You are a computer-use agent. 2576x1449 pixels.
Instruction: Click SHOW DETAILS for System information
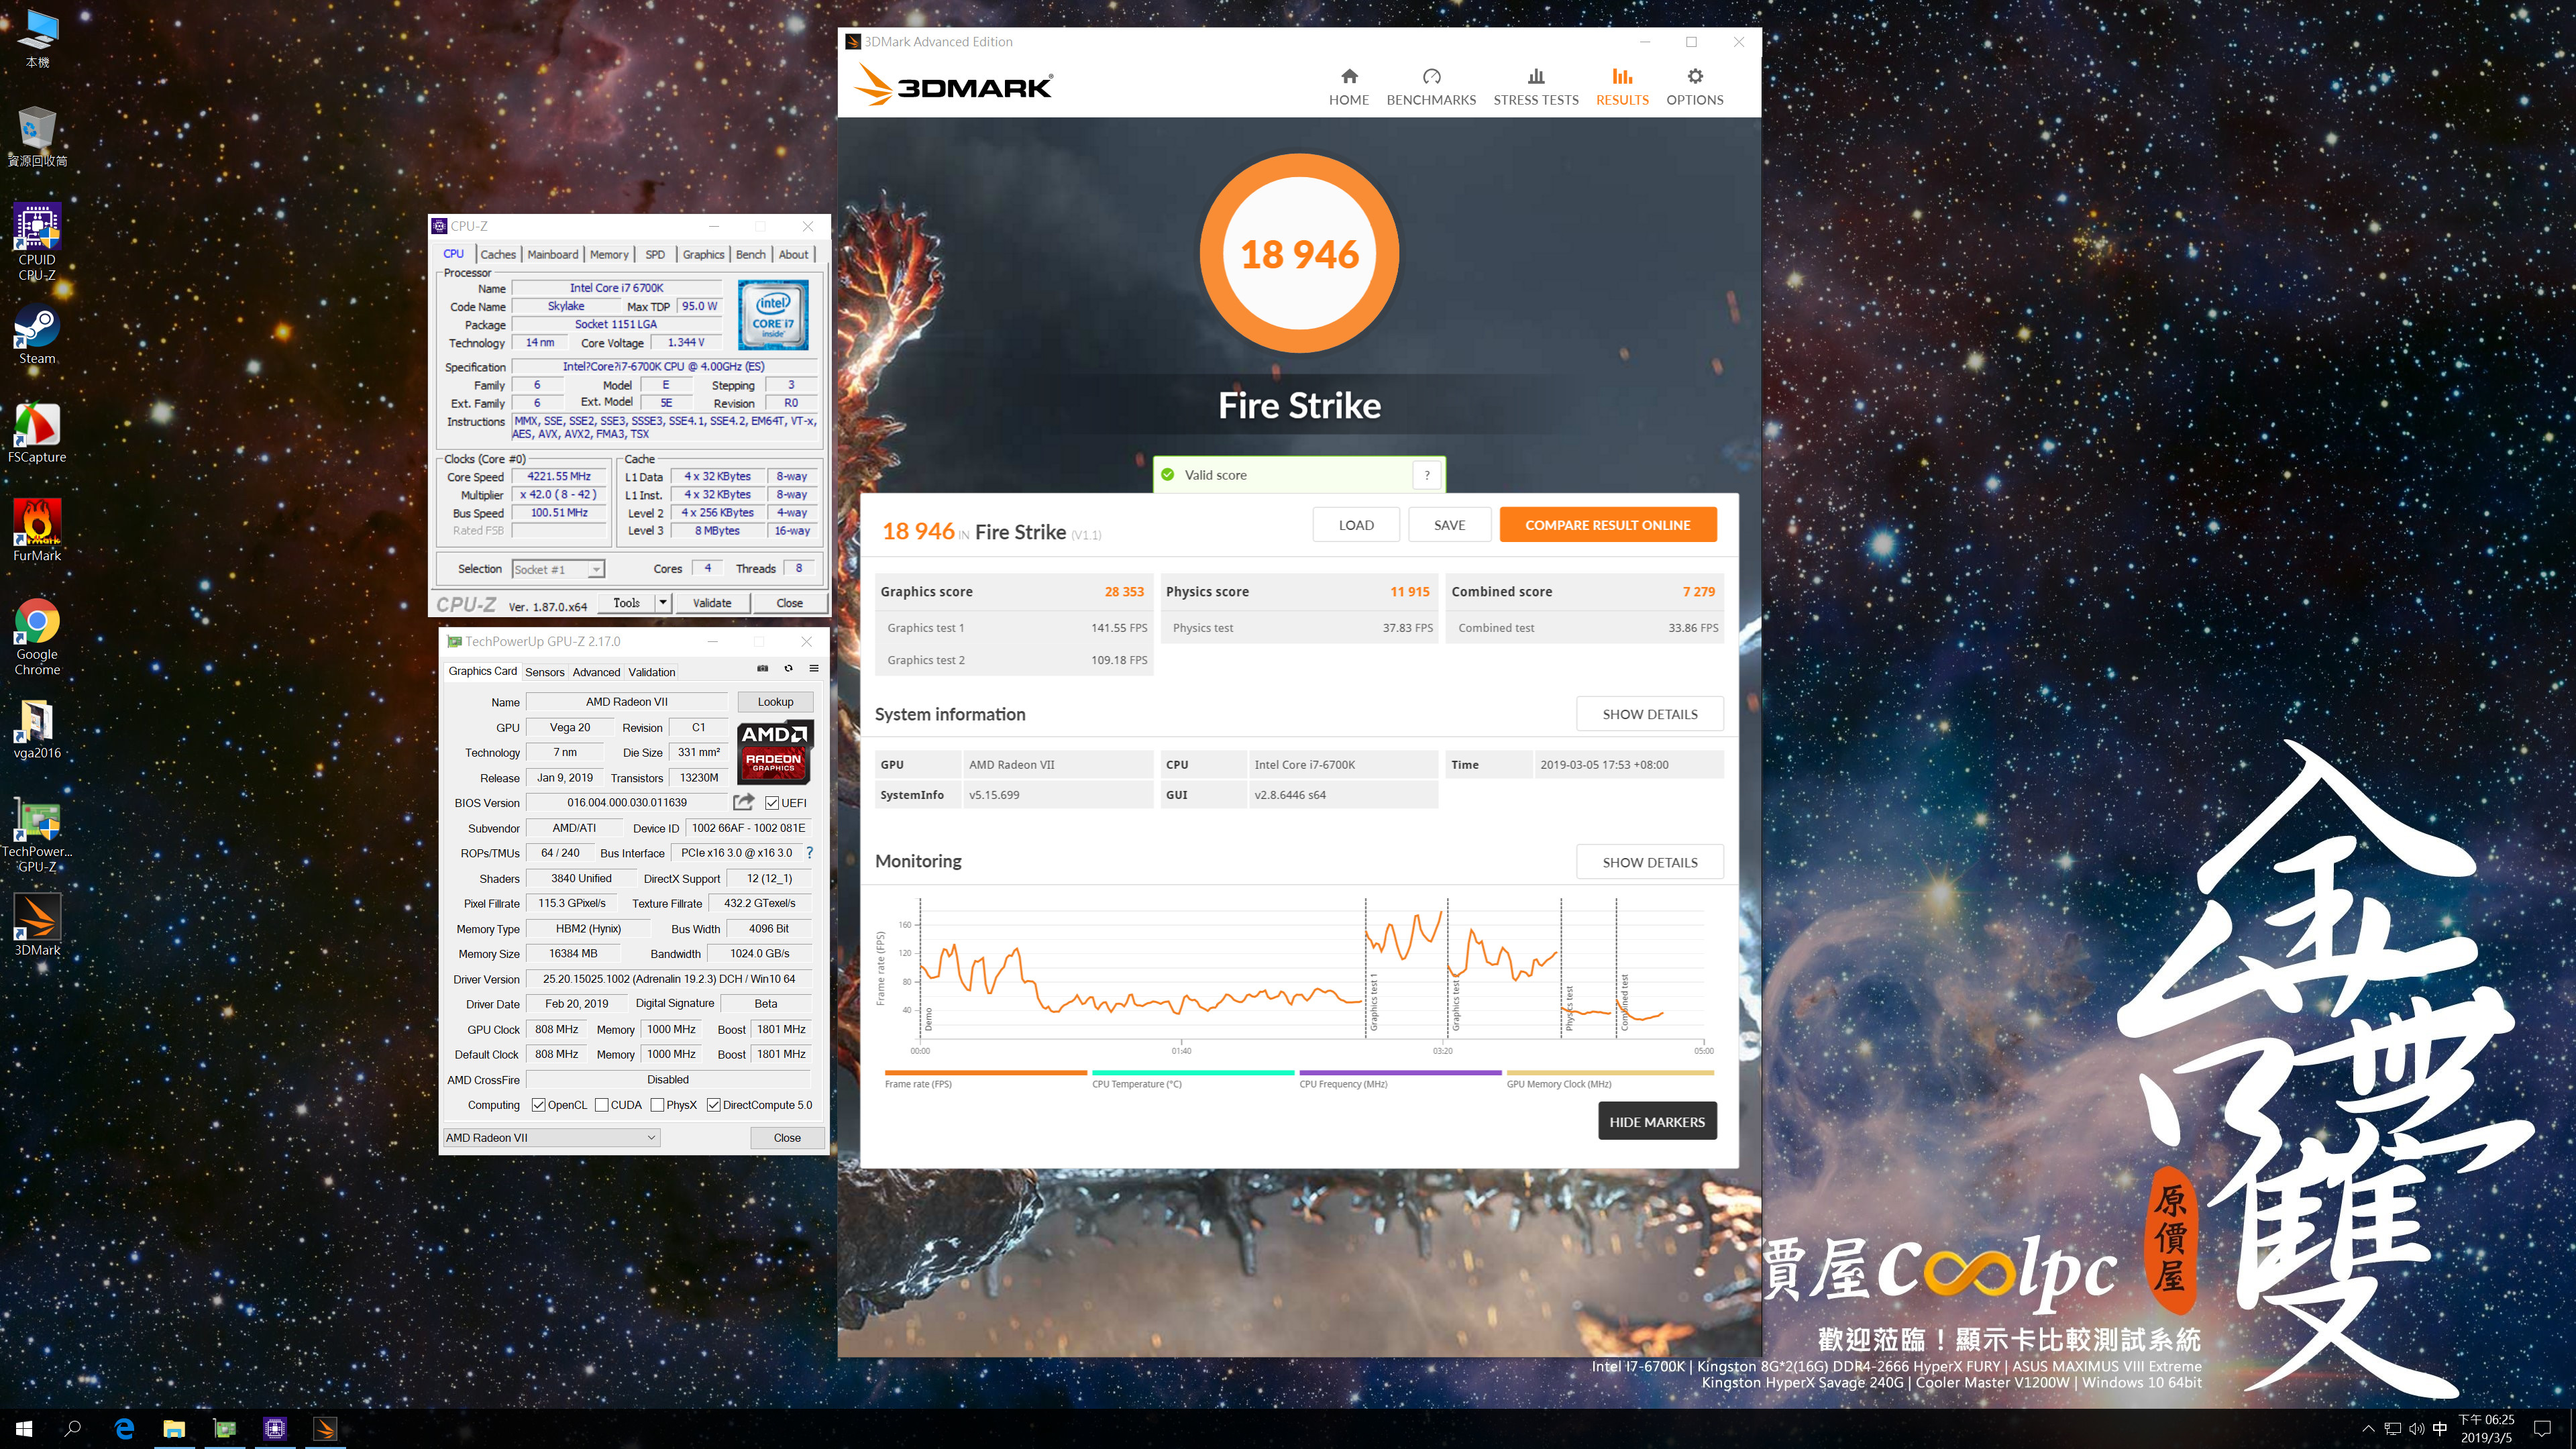pos(1649,714)
